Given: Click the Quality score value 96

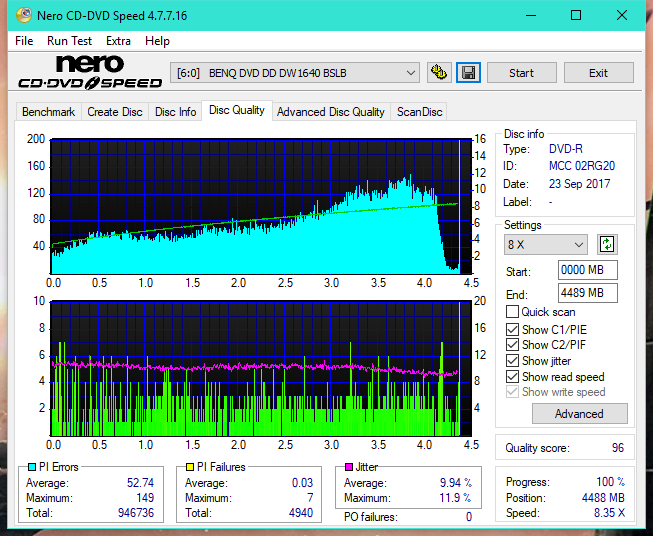Looking at the screenshot, I should click(x=618, y=448).
